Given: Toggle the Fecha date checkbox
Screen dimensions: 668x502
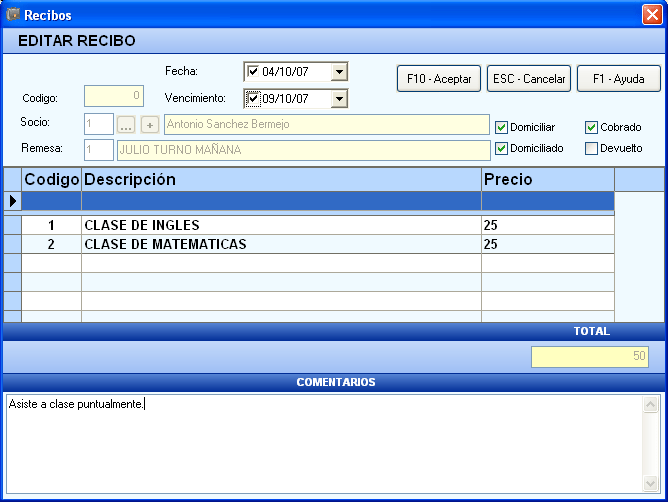Looking at the screenshot, I should [x=253, y=71].
